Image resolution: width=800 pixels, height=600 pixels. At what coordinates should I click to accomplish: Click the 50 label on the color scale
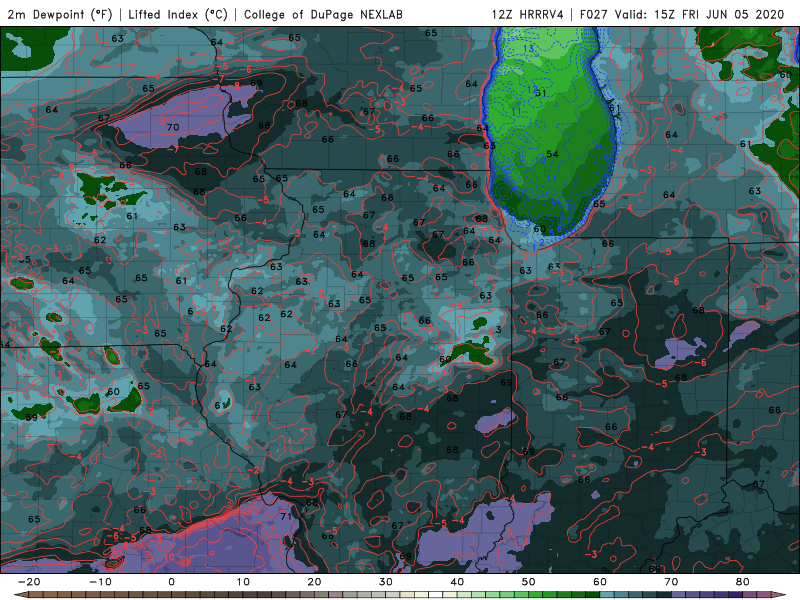tap(529, 582)
